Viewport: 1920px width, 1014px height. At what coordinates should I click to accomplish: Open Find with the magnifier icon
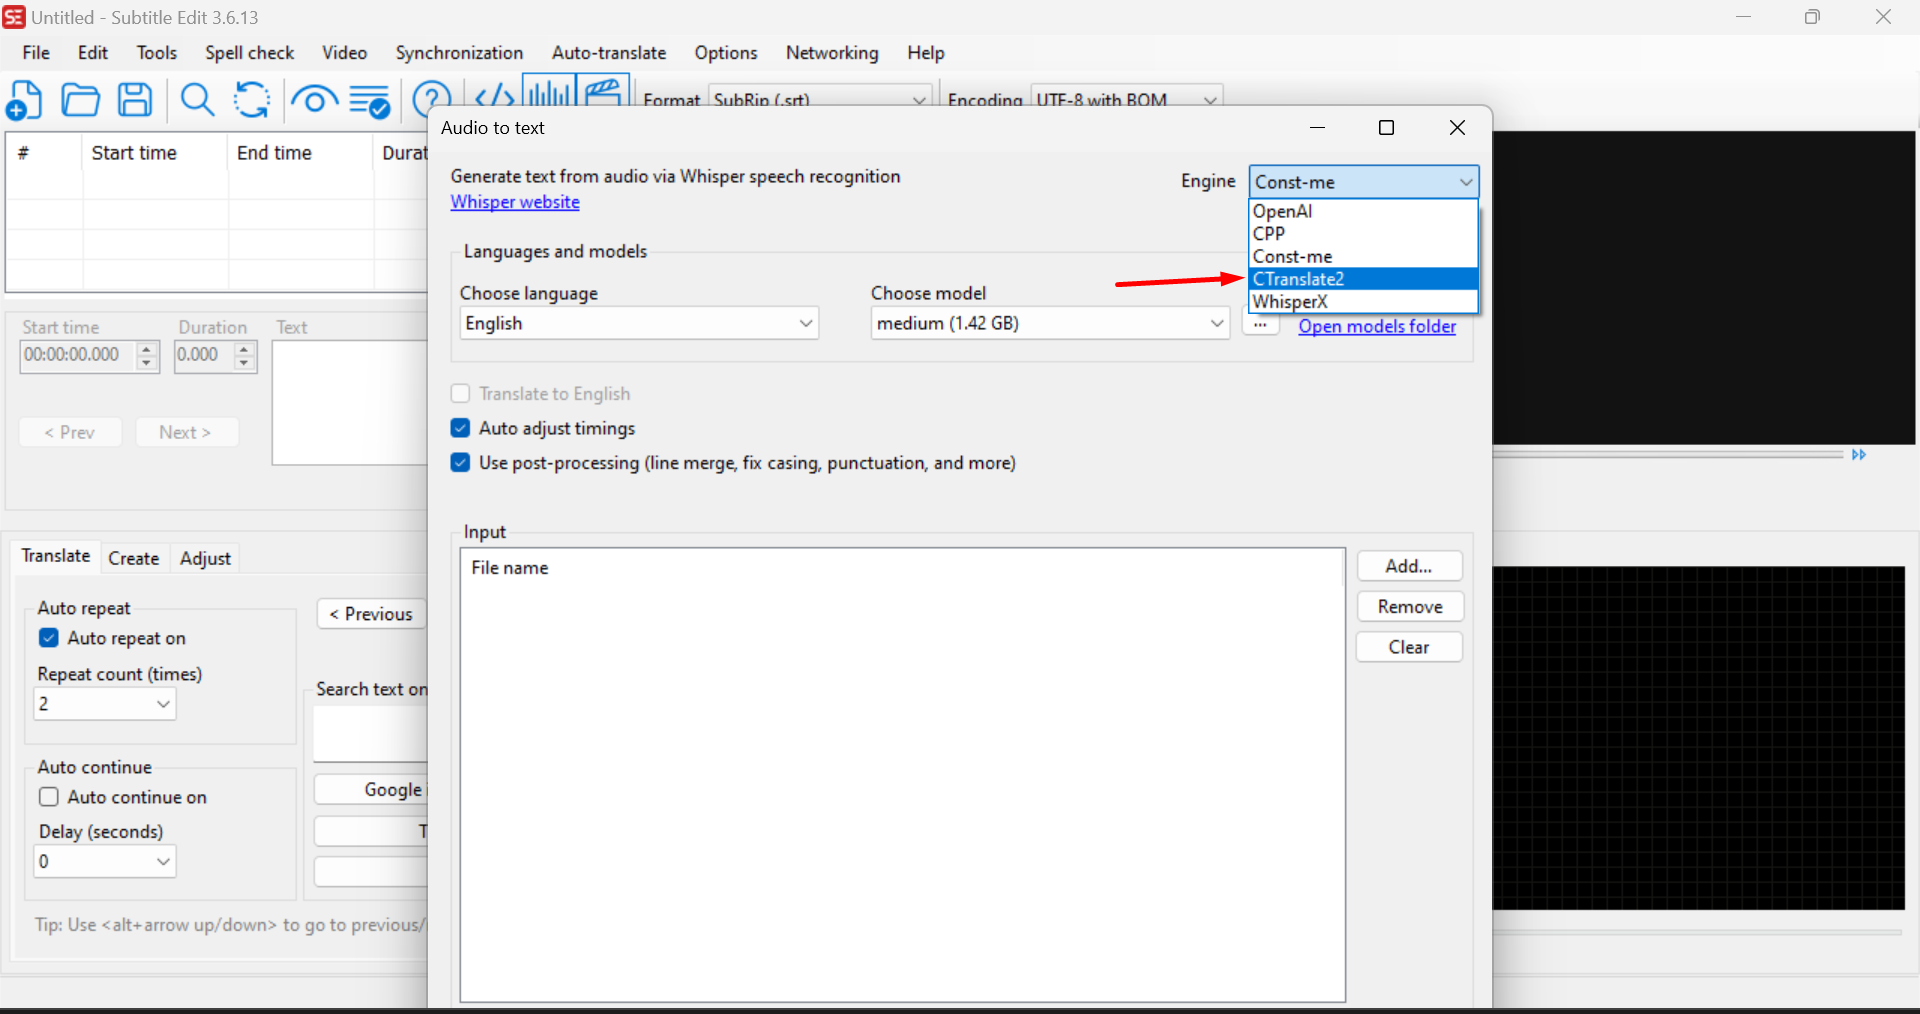[197, 100]
